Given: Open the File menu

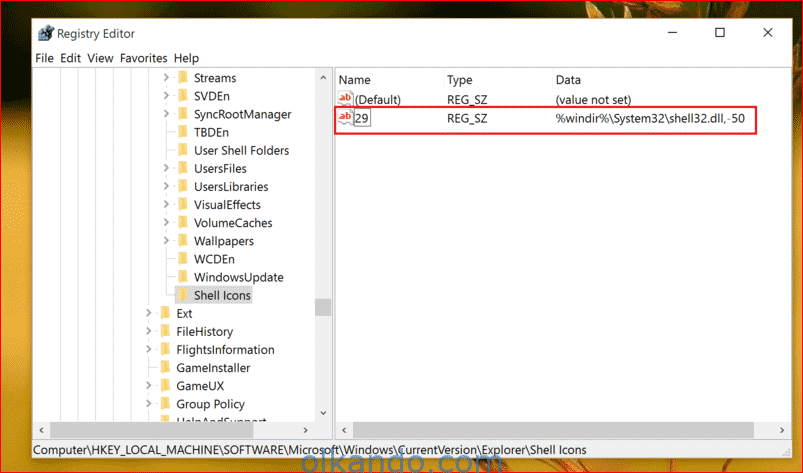Looking at the screenshot, I should tap(45, 58).
